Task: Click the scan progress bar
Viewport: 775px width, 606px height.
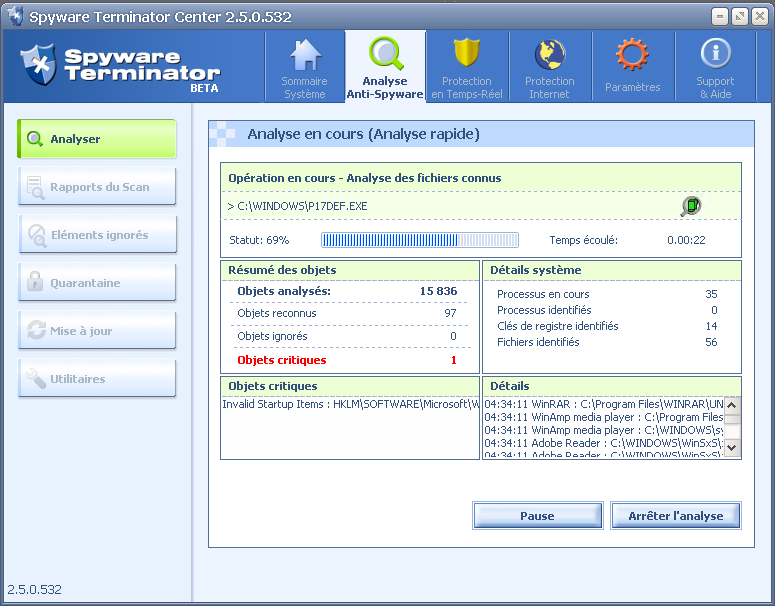Action: click(420, 240)
